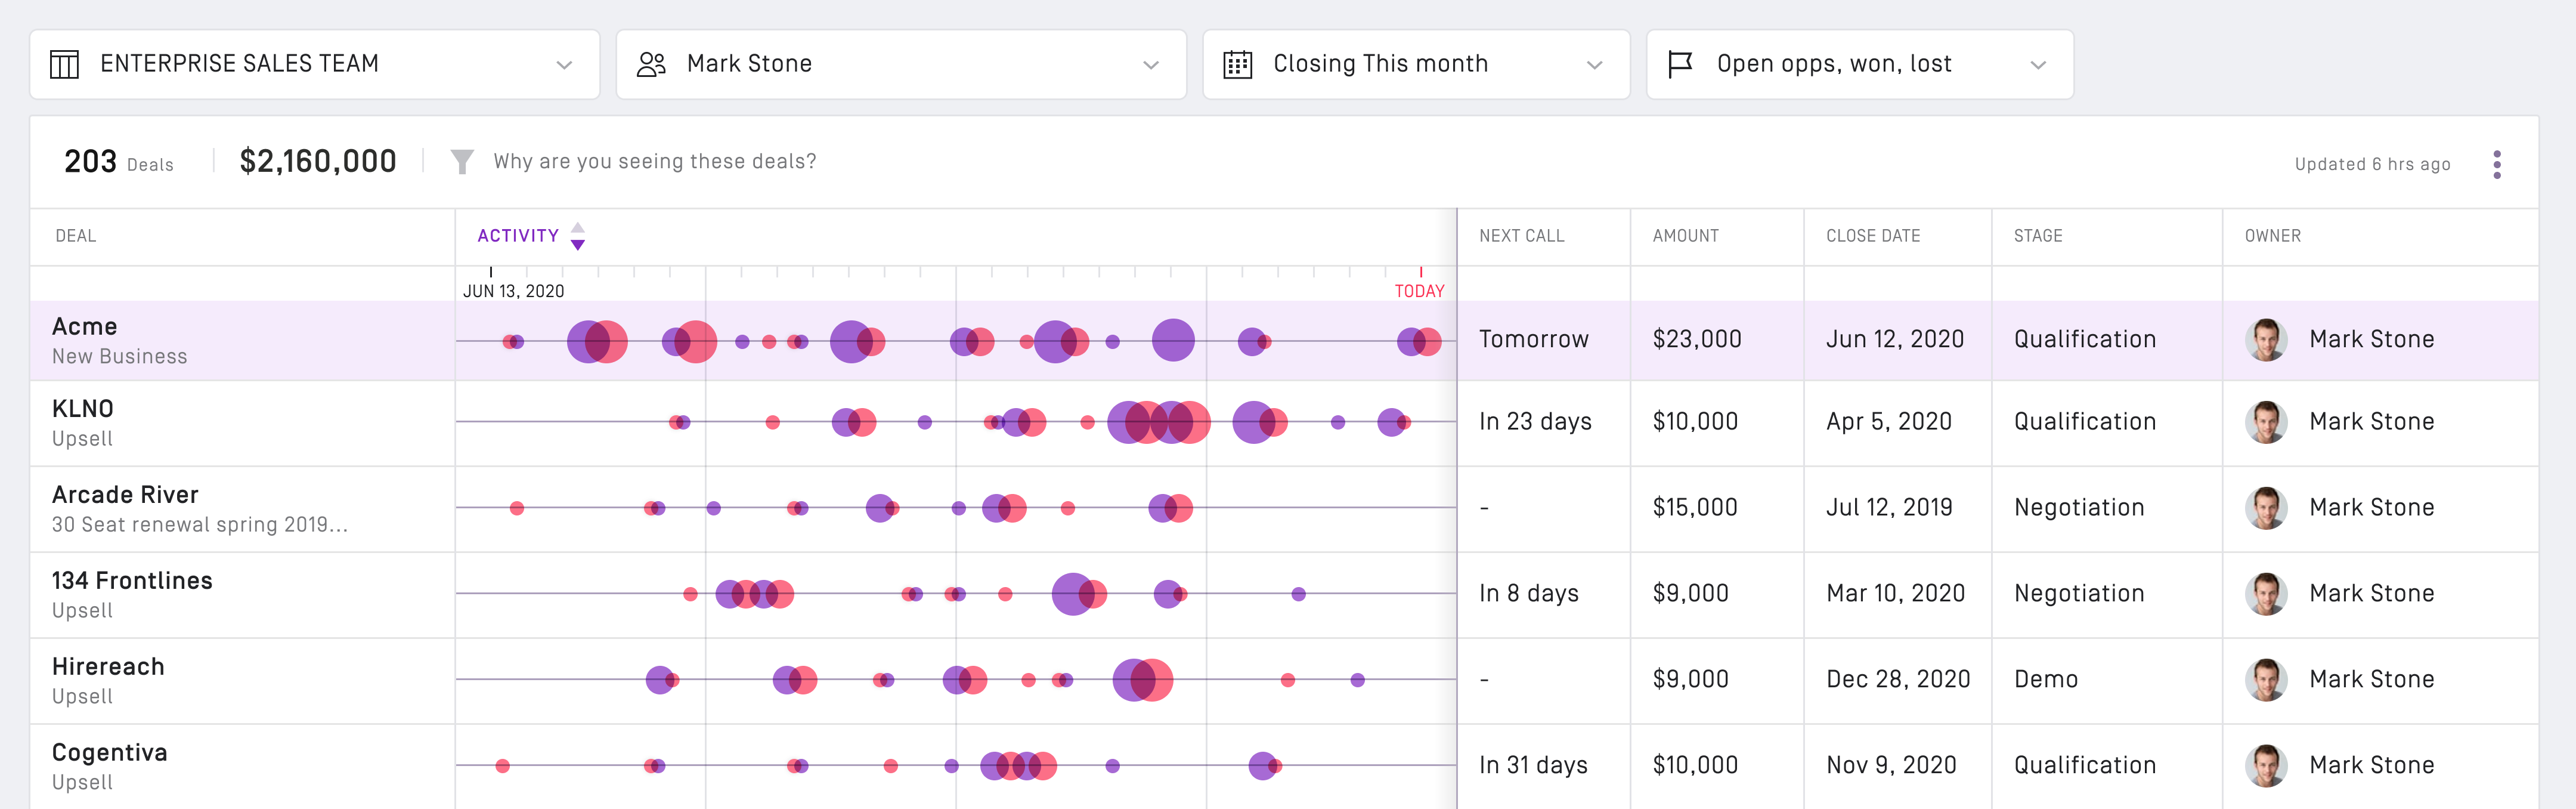
Task: Click the Close Date column header
Action: click(1872, 236)
